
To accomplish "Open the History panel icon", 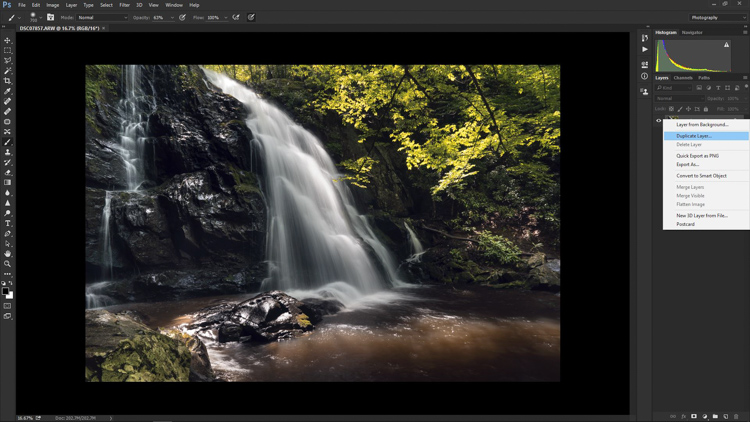I will (645, 38).
